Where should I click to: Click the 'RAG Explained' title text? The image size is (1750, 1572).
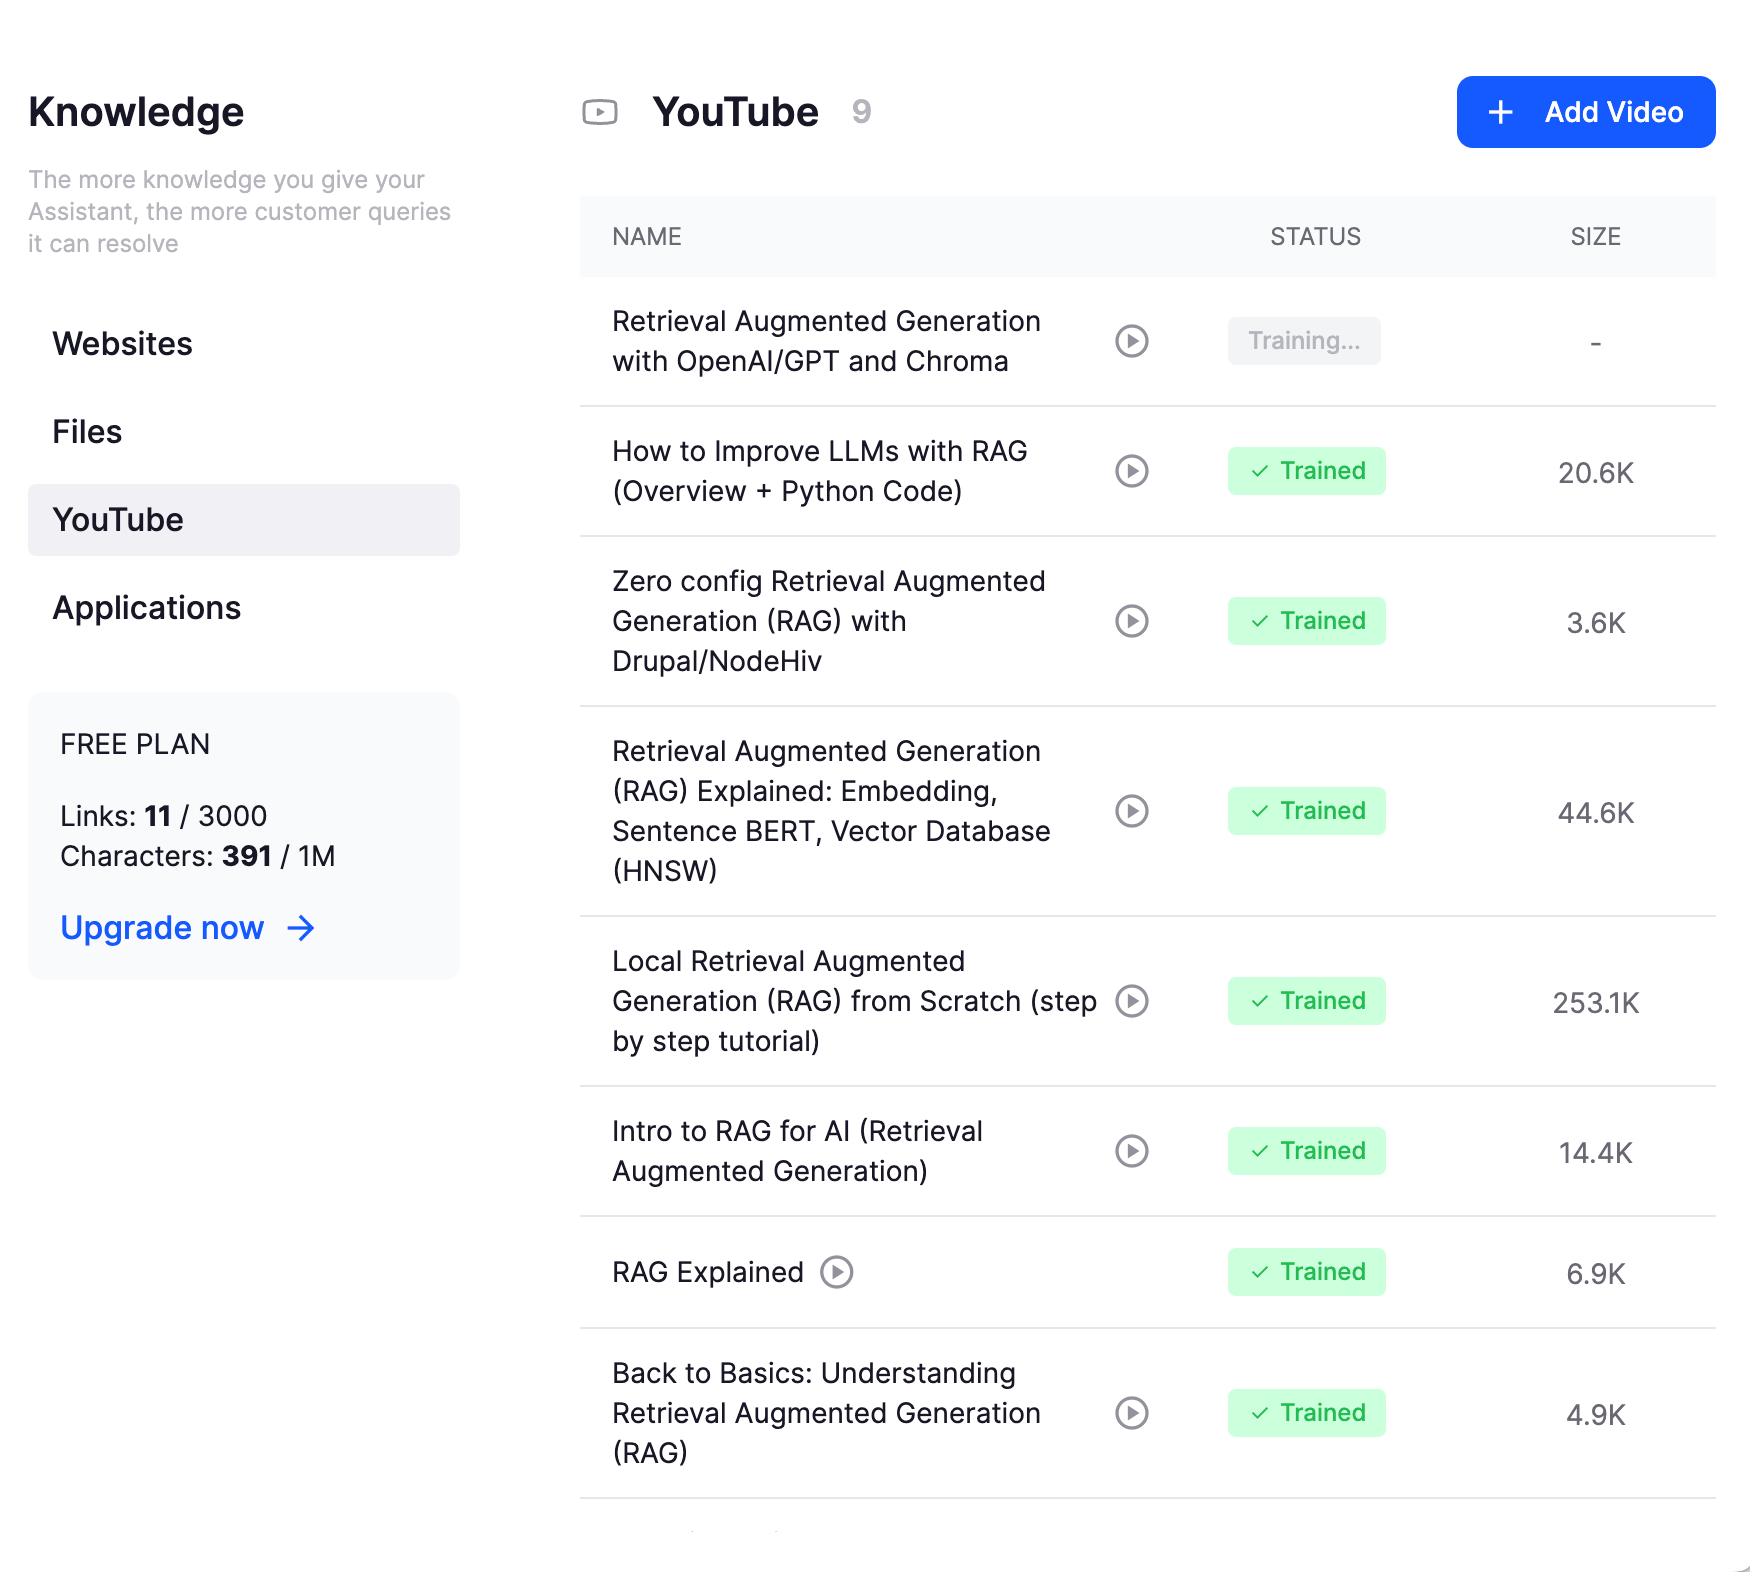point(708,1272)
